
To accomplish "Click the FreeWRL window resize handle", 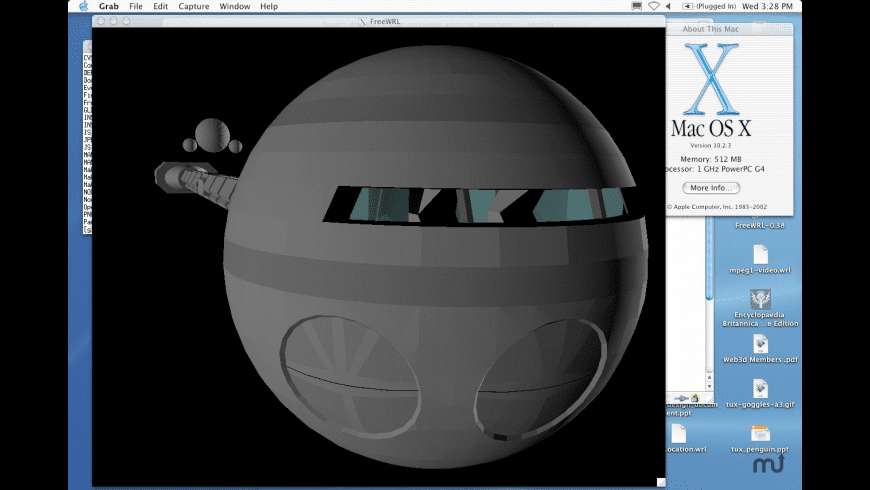I will pos(660,482).
